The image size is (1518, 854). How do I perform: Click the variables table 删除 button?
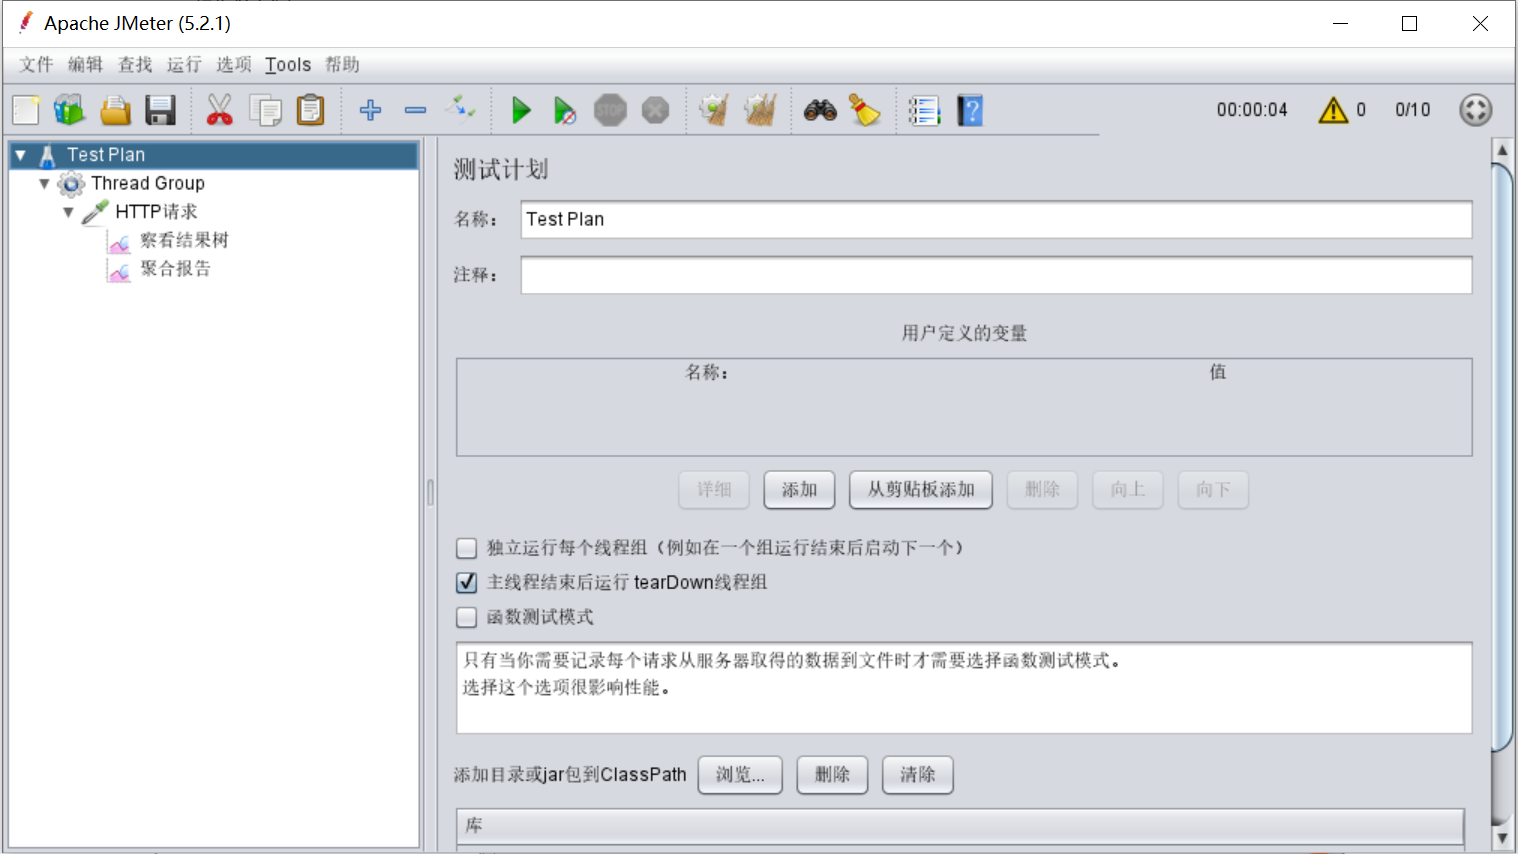[1042, 490]
